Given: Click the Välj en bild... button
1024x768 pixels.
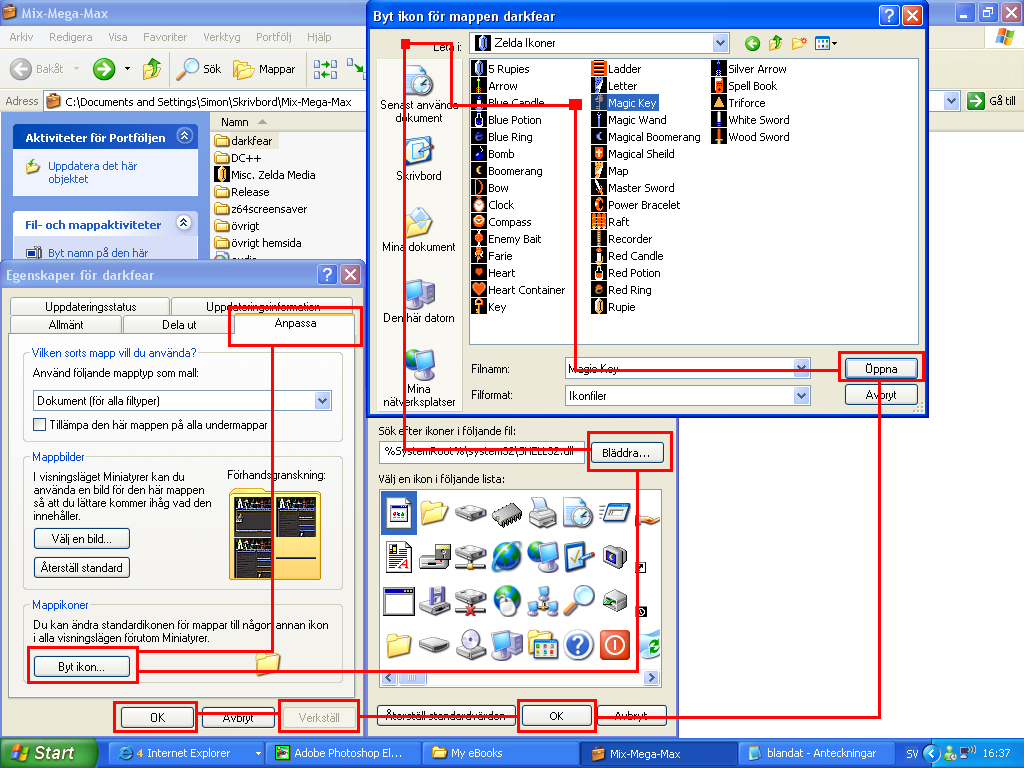Looking at the screenshot, I should point(82,539).
